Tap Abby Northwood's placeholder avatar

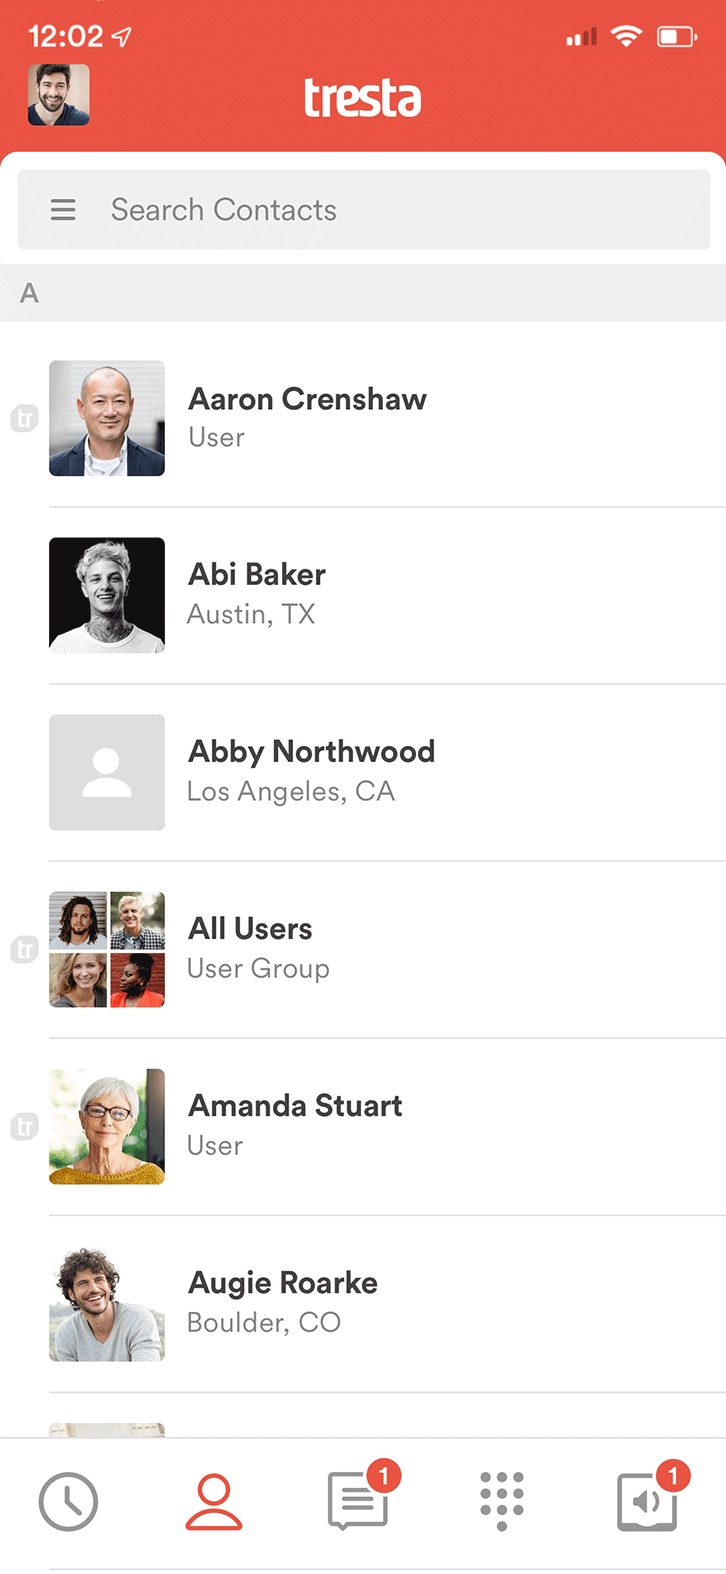click(x=107, y=772)
